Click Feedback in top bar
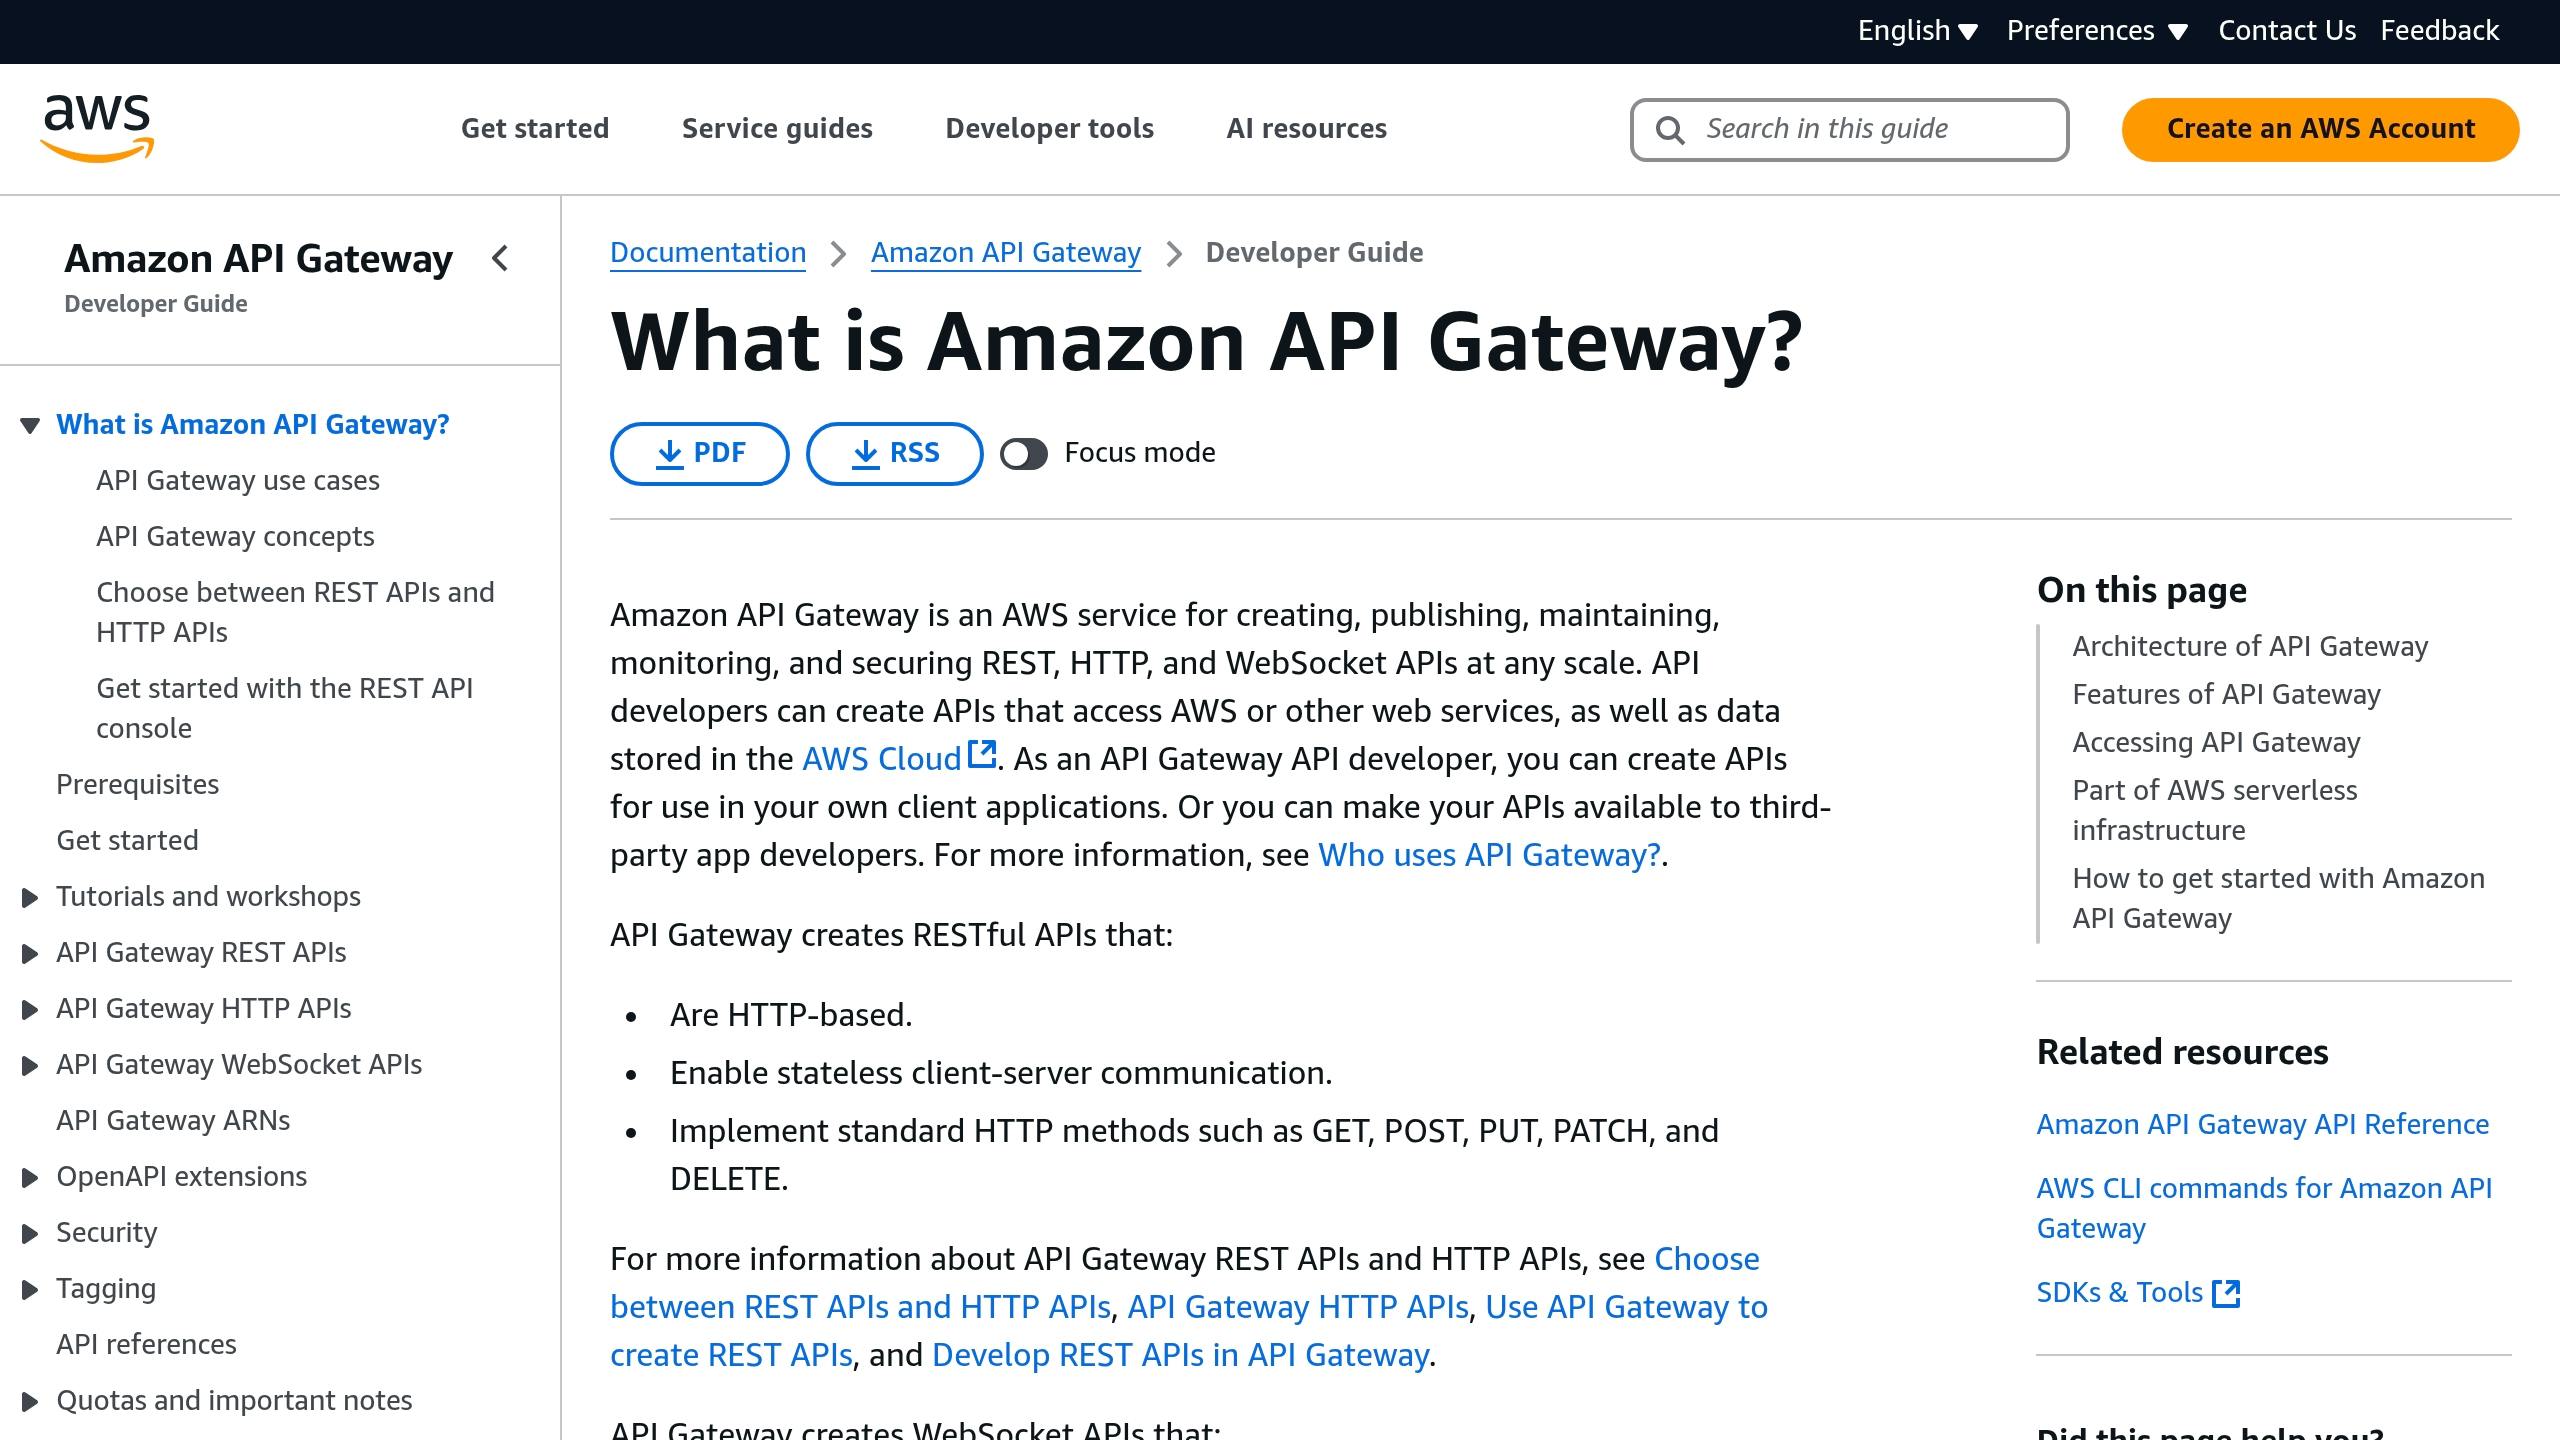 click(2439, 31)
